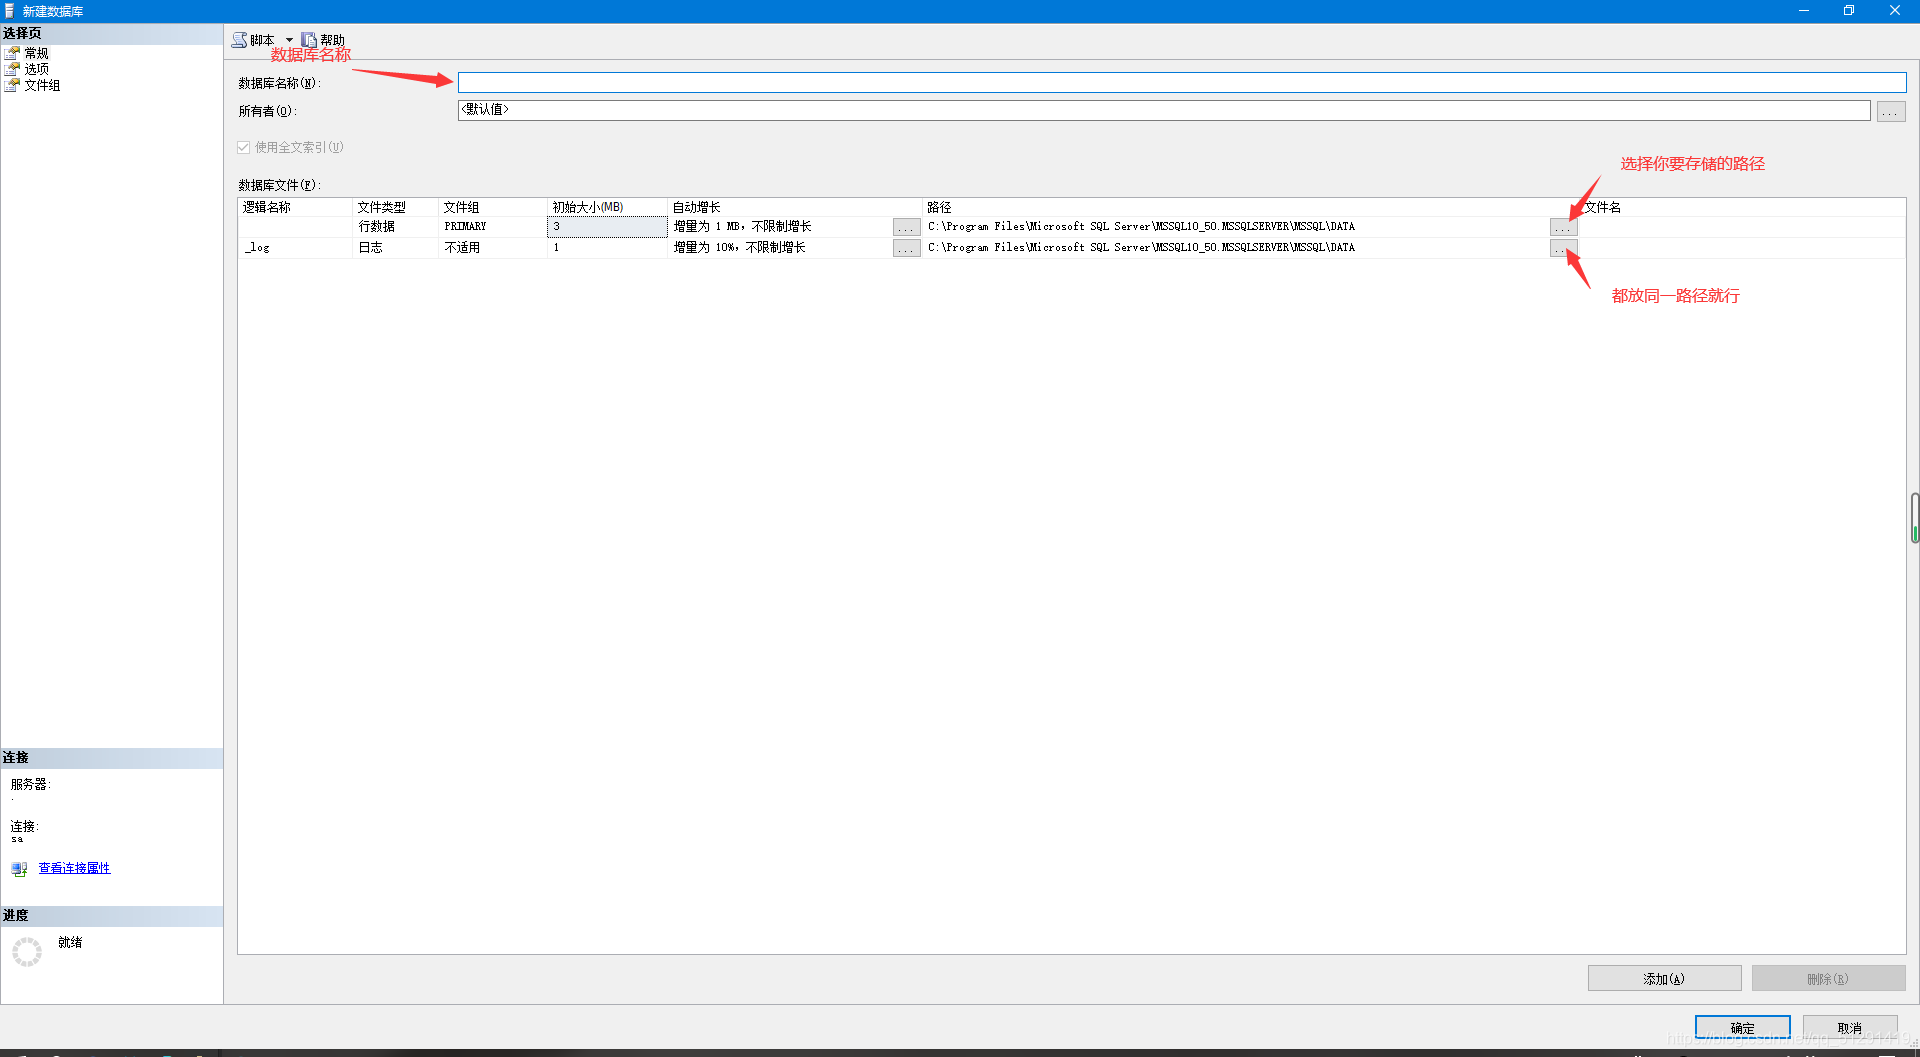Click the database name input field

click(1182, 82)
